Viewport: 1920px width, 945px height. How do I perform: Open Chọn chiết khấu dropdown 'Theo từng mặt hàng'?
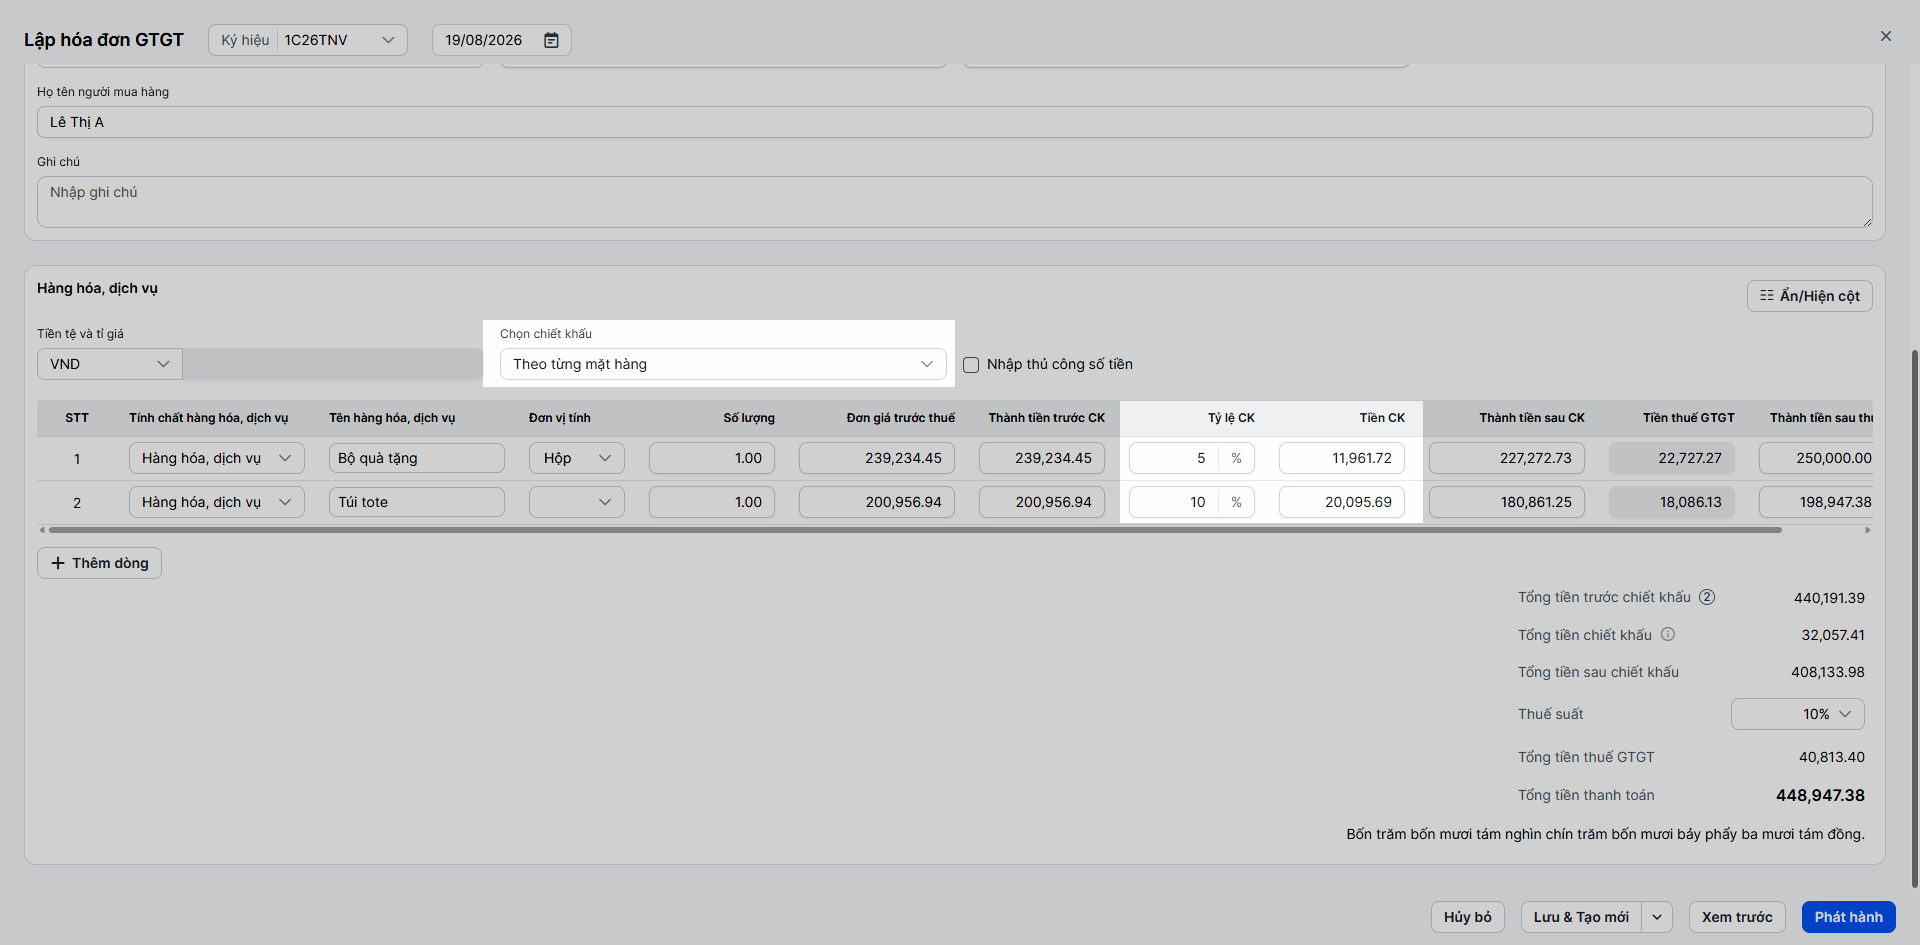[x=723, y=364]
